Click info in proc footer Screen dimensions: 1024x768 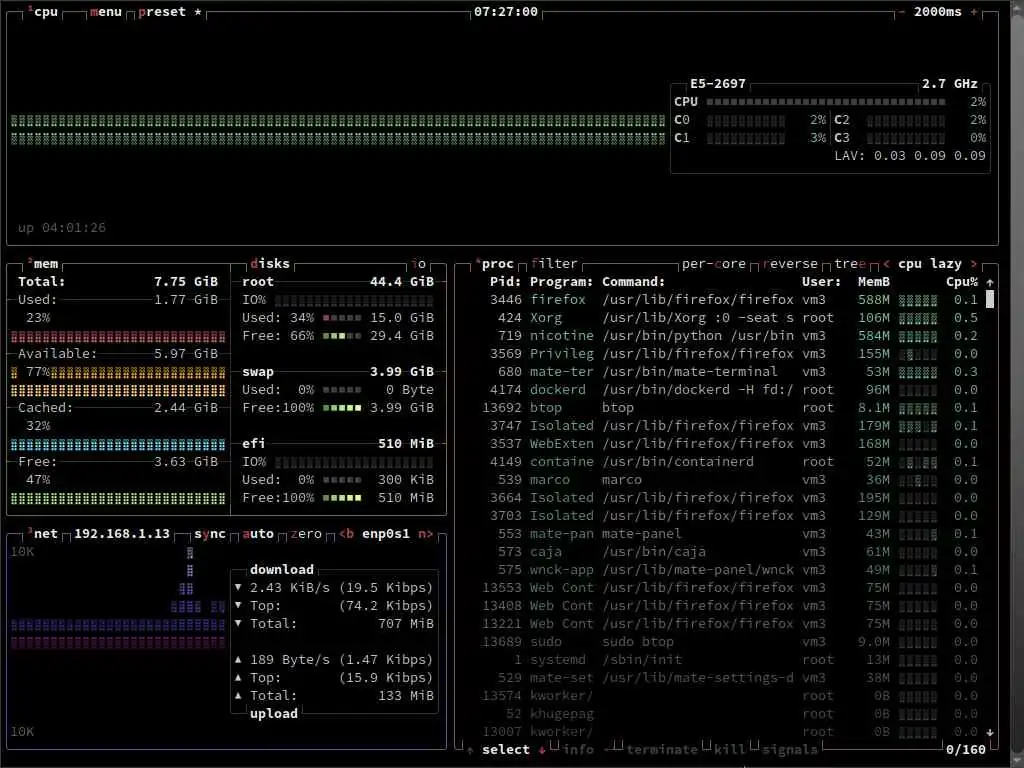578,750
